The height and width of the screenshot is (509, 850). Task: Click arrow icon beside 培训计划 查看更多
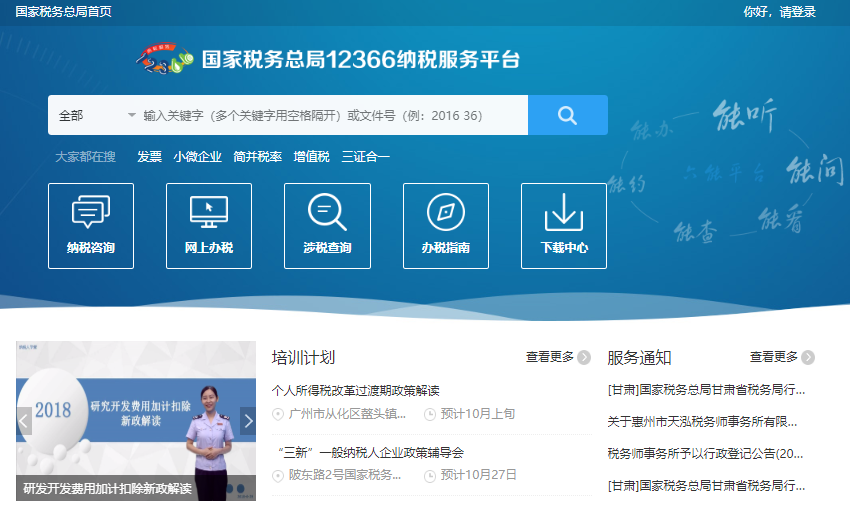584,357
